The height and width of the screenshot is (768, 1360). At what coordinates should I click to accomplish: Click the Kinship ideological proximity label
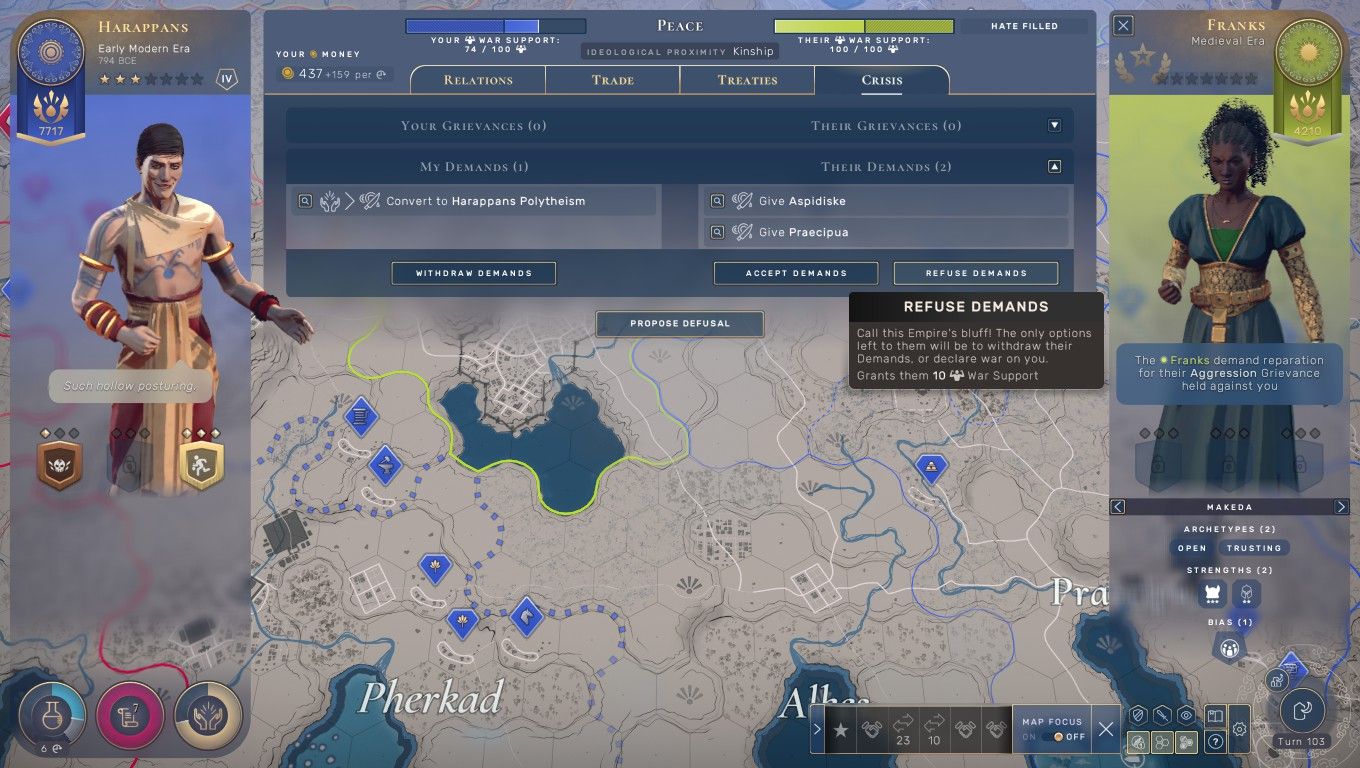[753, 51]
